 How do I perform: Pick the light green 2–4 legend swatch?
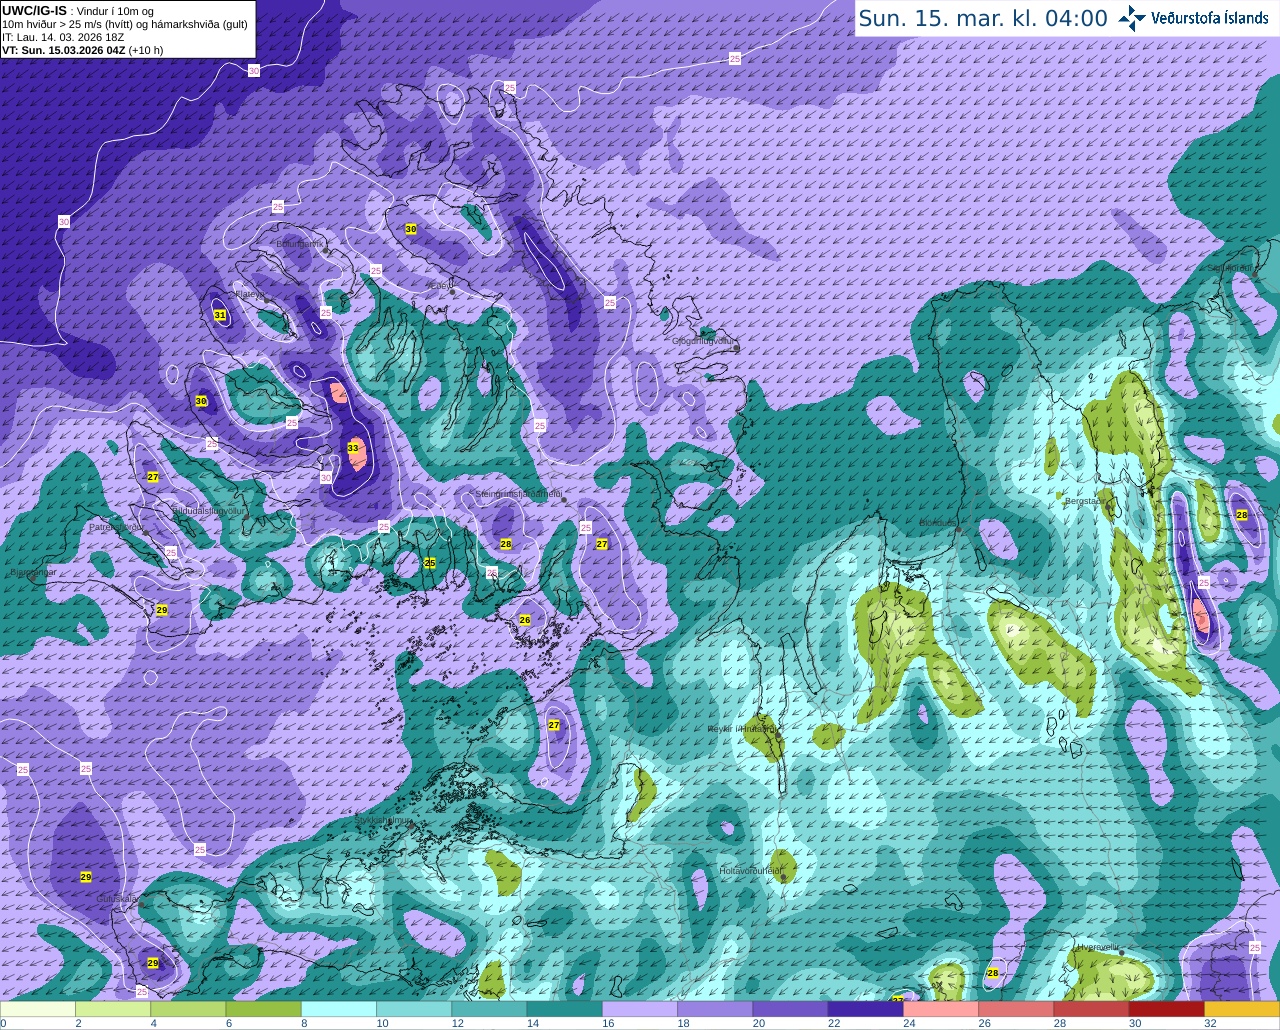coord(113,1009)
